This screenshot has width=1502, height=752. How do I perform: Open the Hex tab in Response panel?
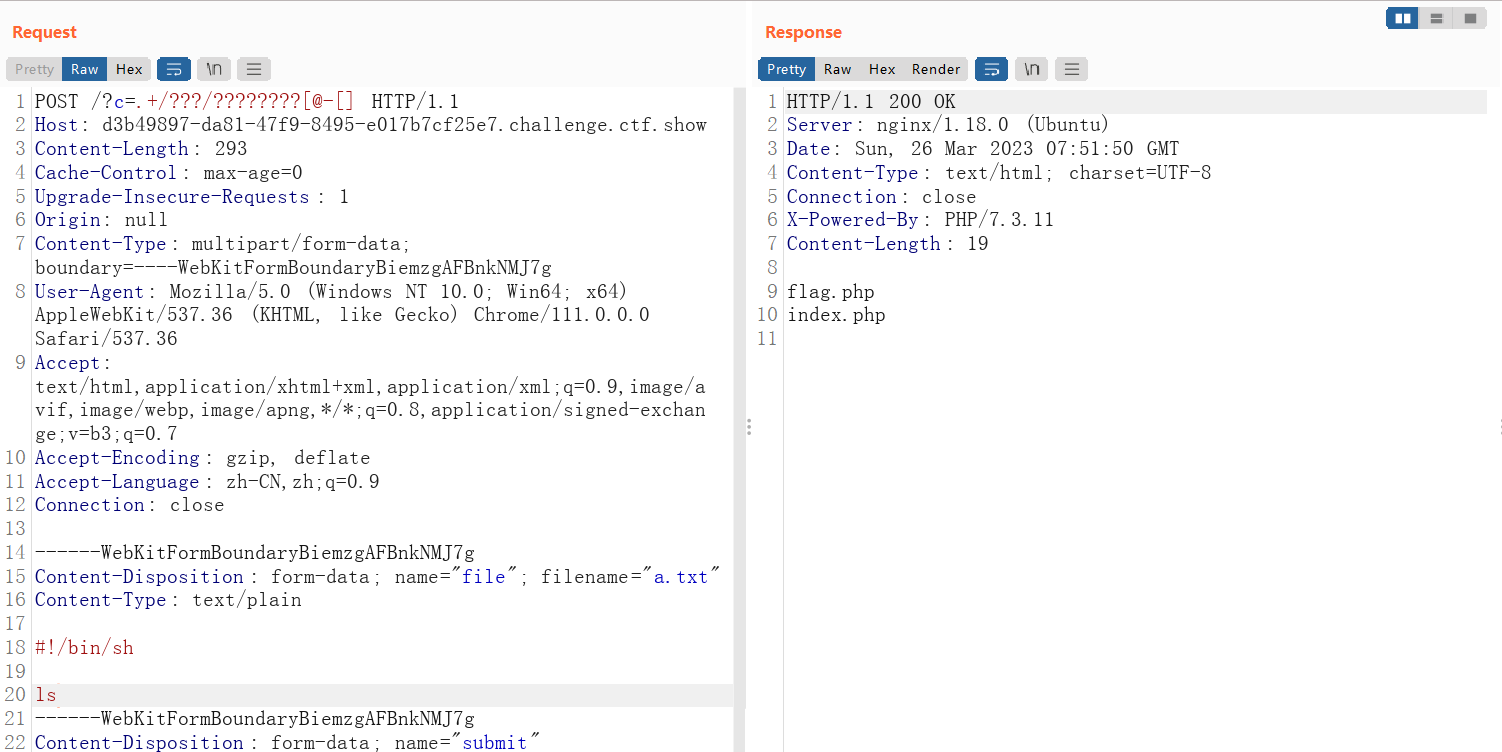882,69
